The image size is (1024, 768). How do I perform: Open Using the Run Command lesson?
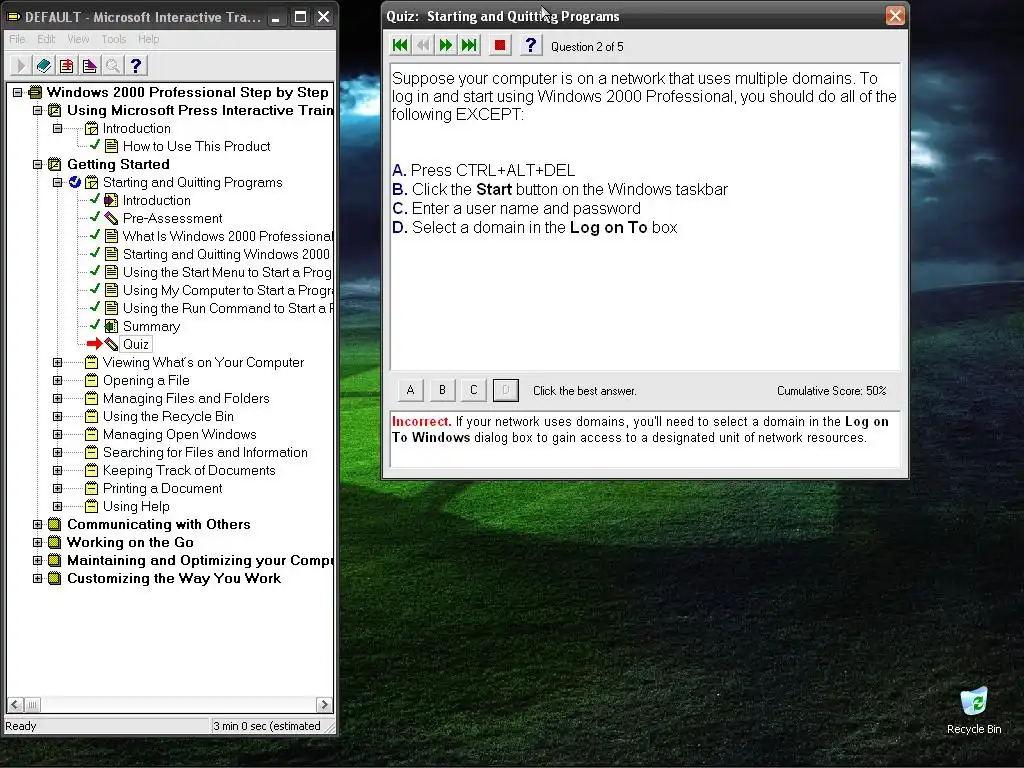228,308
